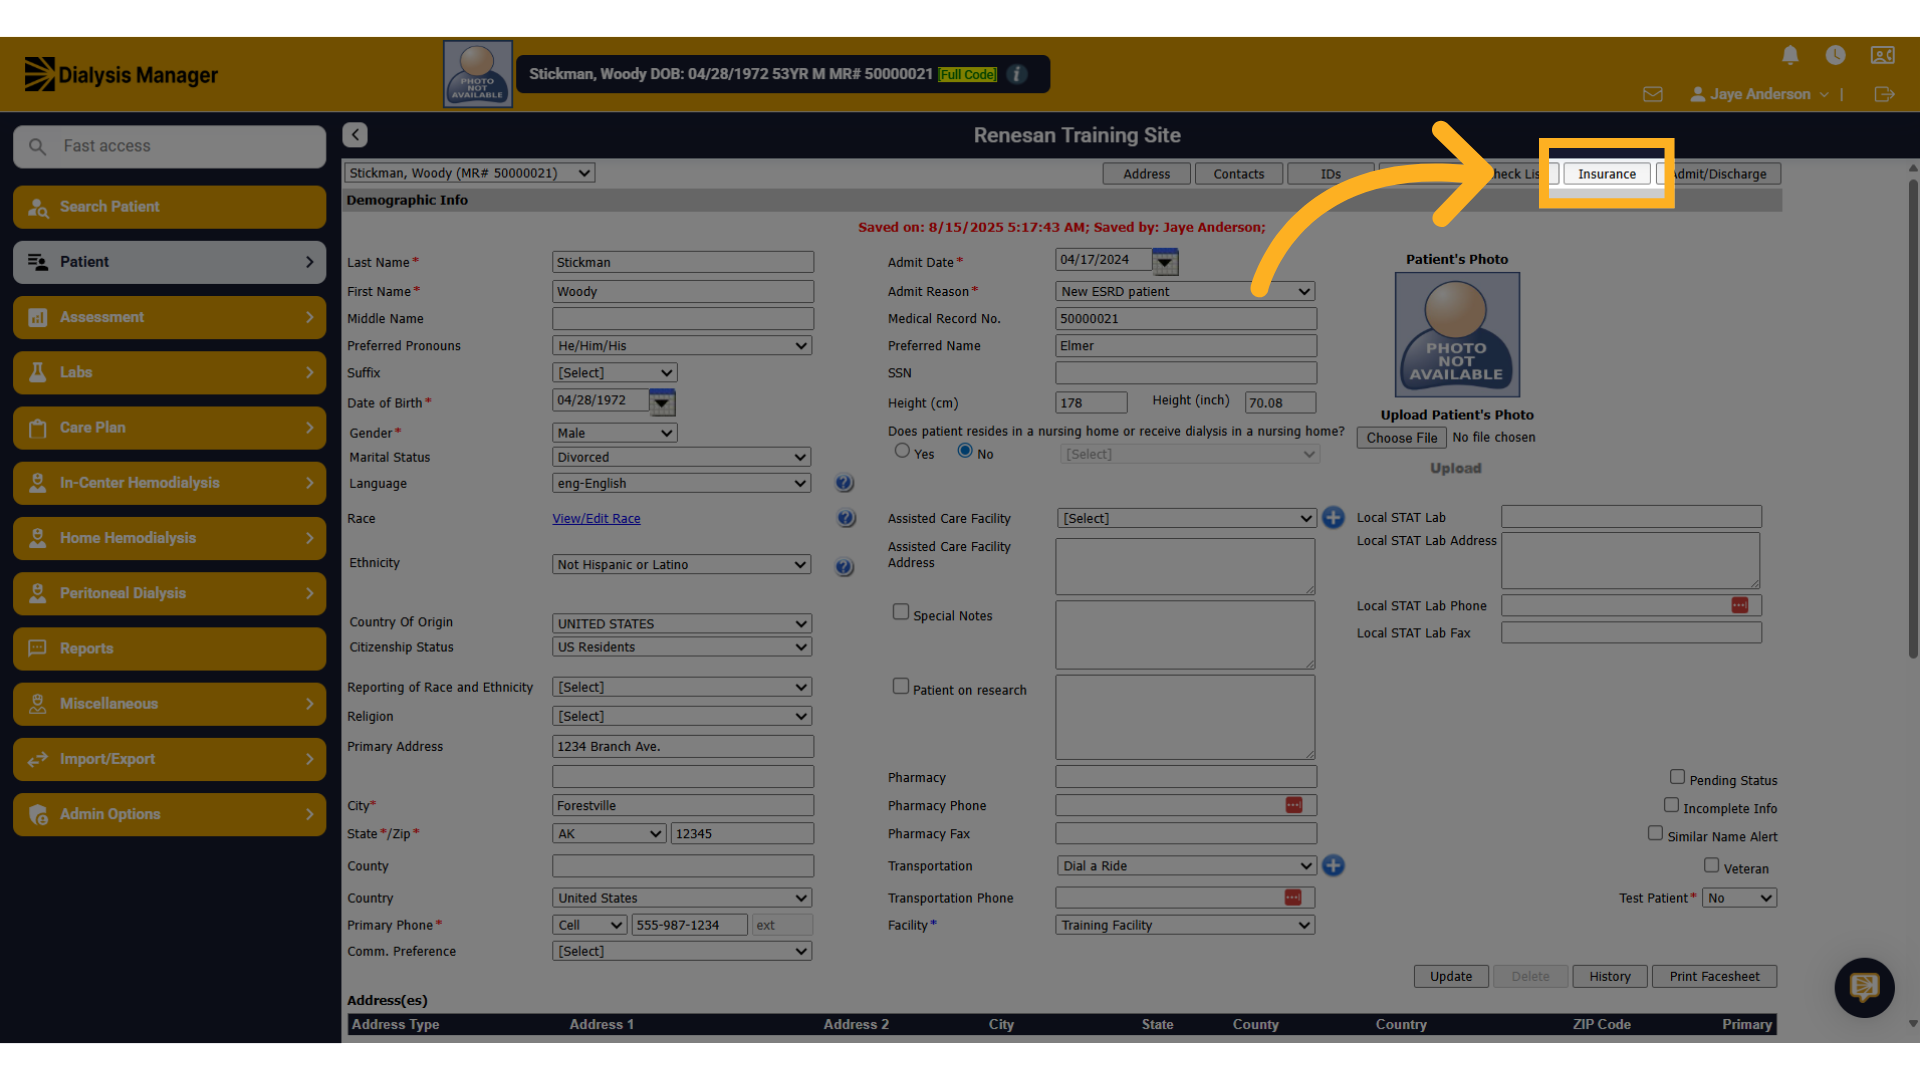Image resolution: width=1920 pixels, height=1080 pixels.
Task: Open the Test Patient dropdown
Action: [x=1740, y=898]
